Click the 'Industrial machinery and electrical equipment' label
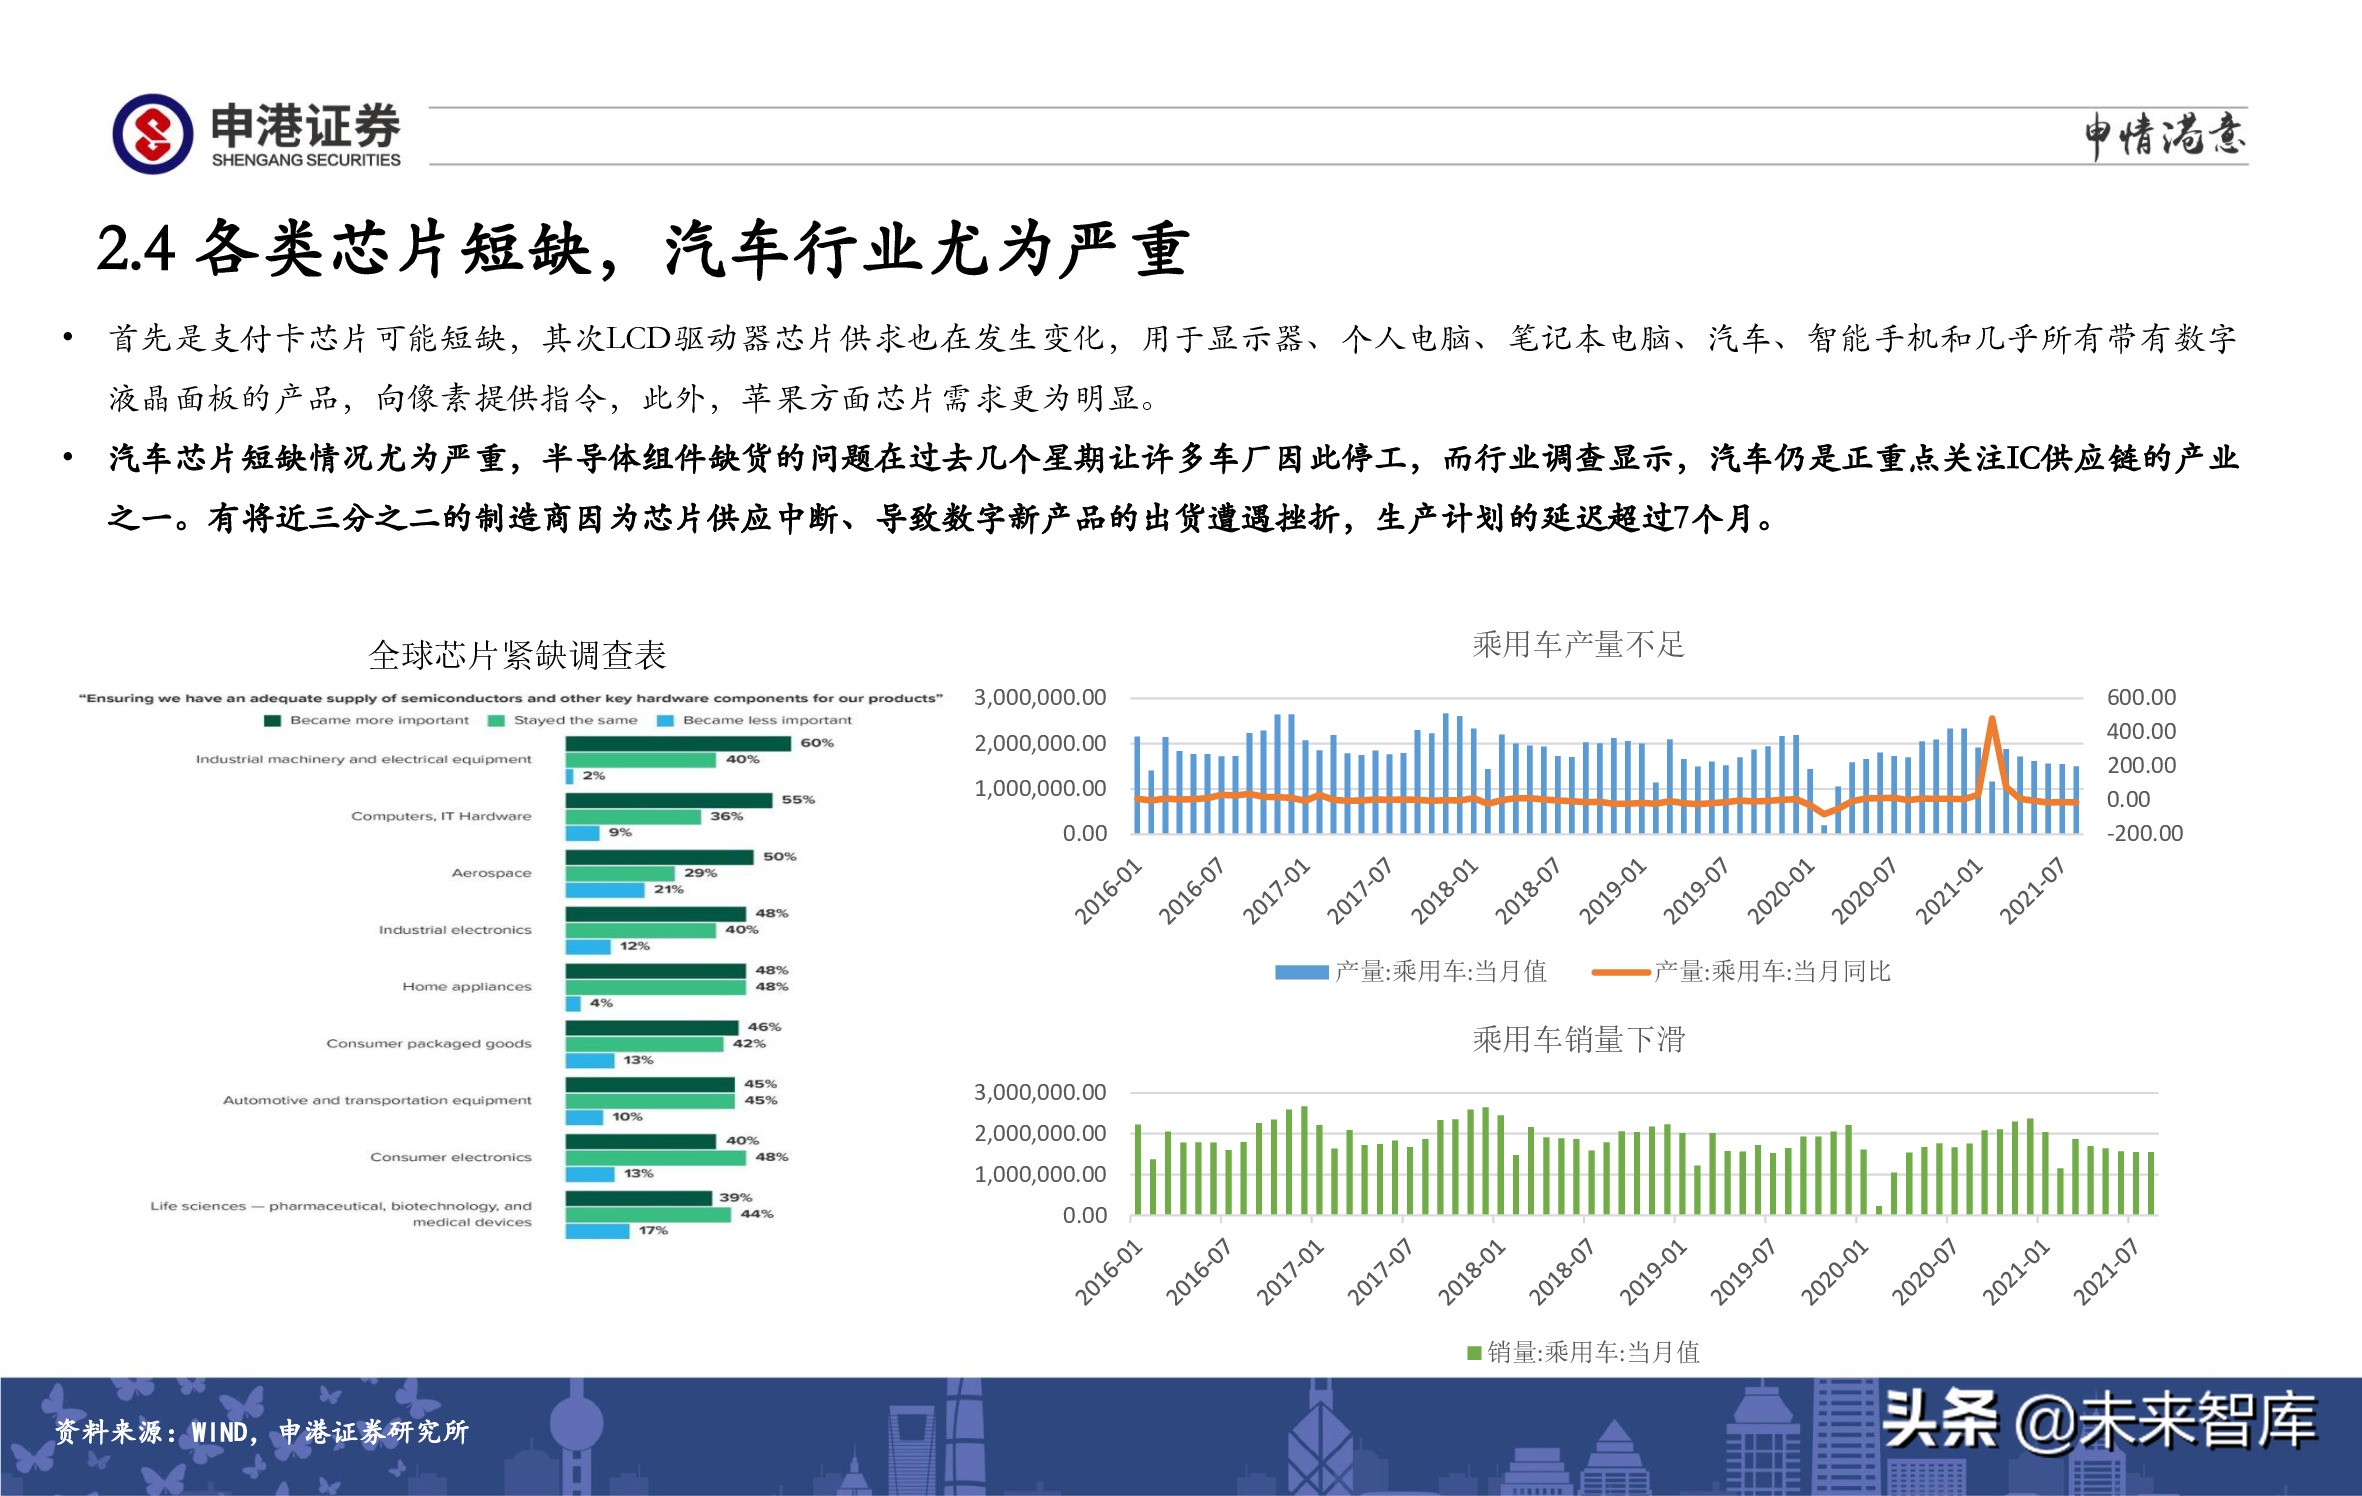Screen dimensions: 2362x1496 (363, 759)
